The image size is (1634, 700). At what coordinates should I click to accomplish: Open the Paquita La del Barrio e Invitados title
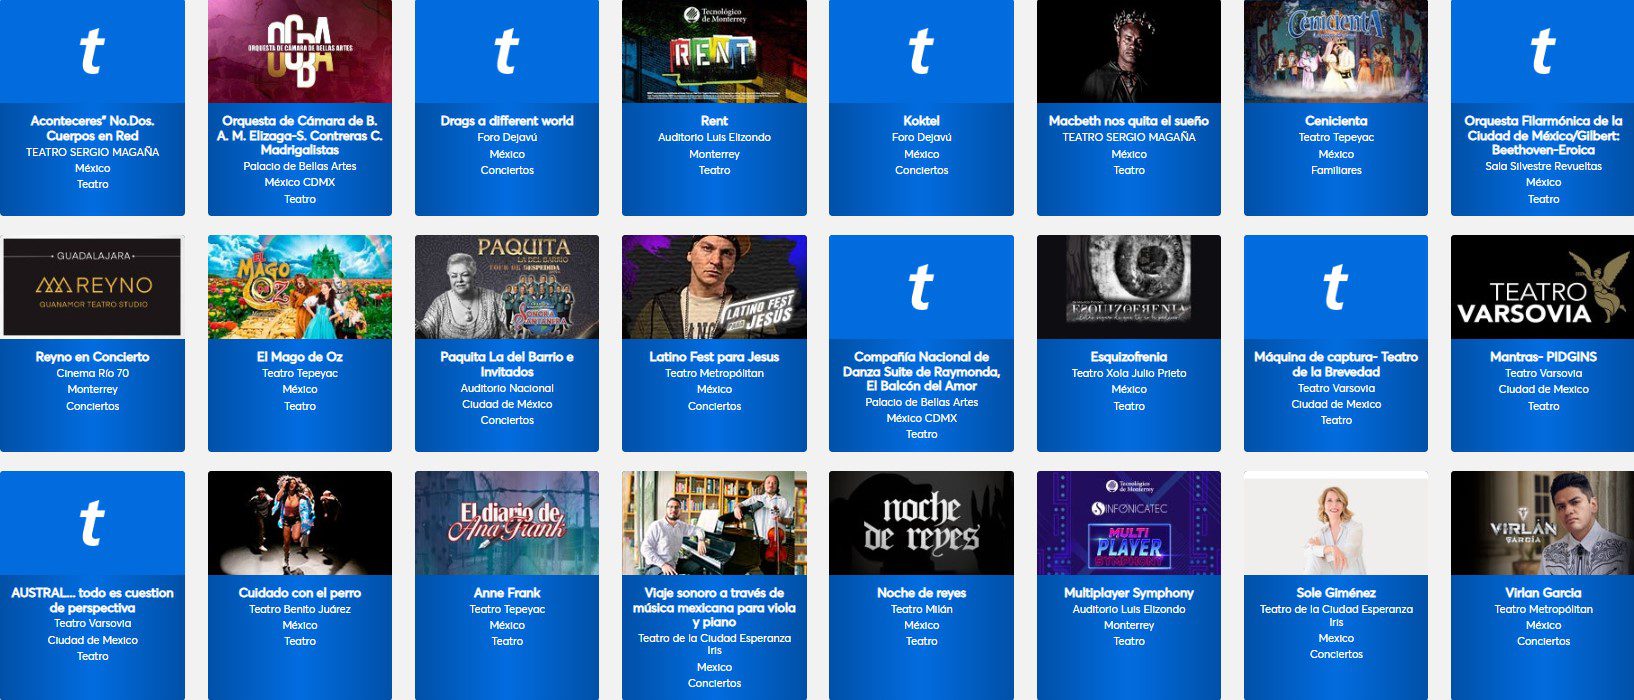(x=507, y=364)
